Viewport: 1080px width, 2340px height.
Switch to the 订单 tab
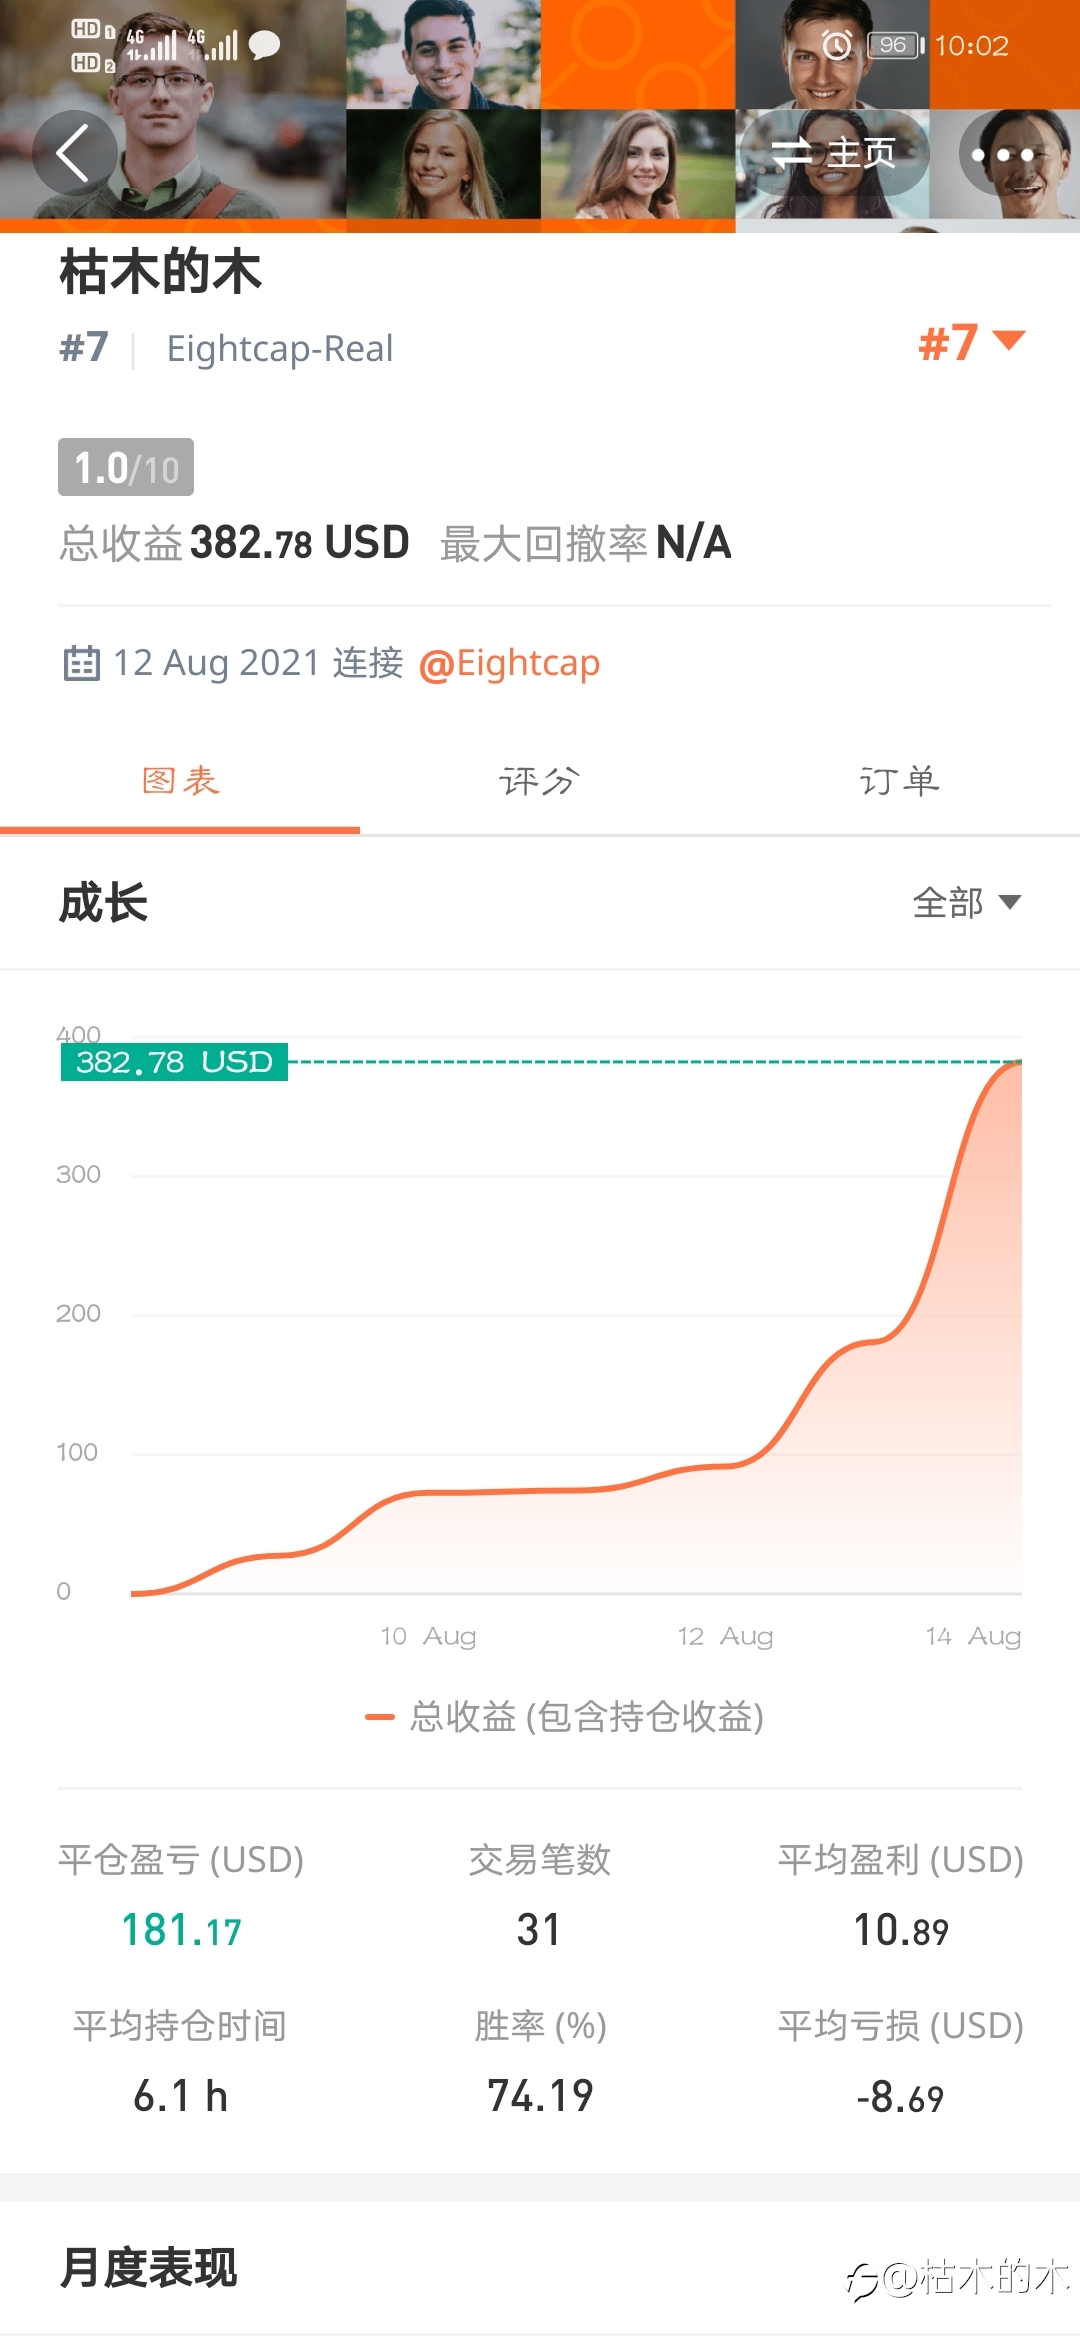900,781
